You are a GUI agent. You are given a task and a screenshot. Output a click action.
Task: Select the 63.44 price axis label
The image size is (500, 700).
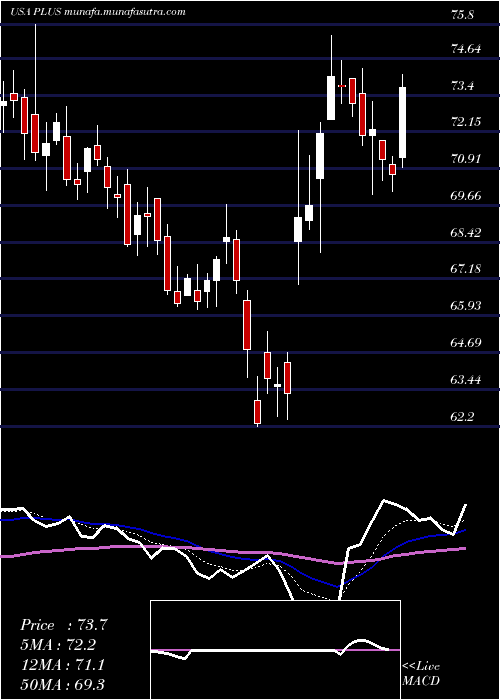click(x=466, y=380)
